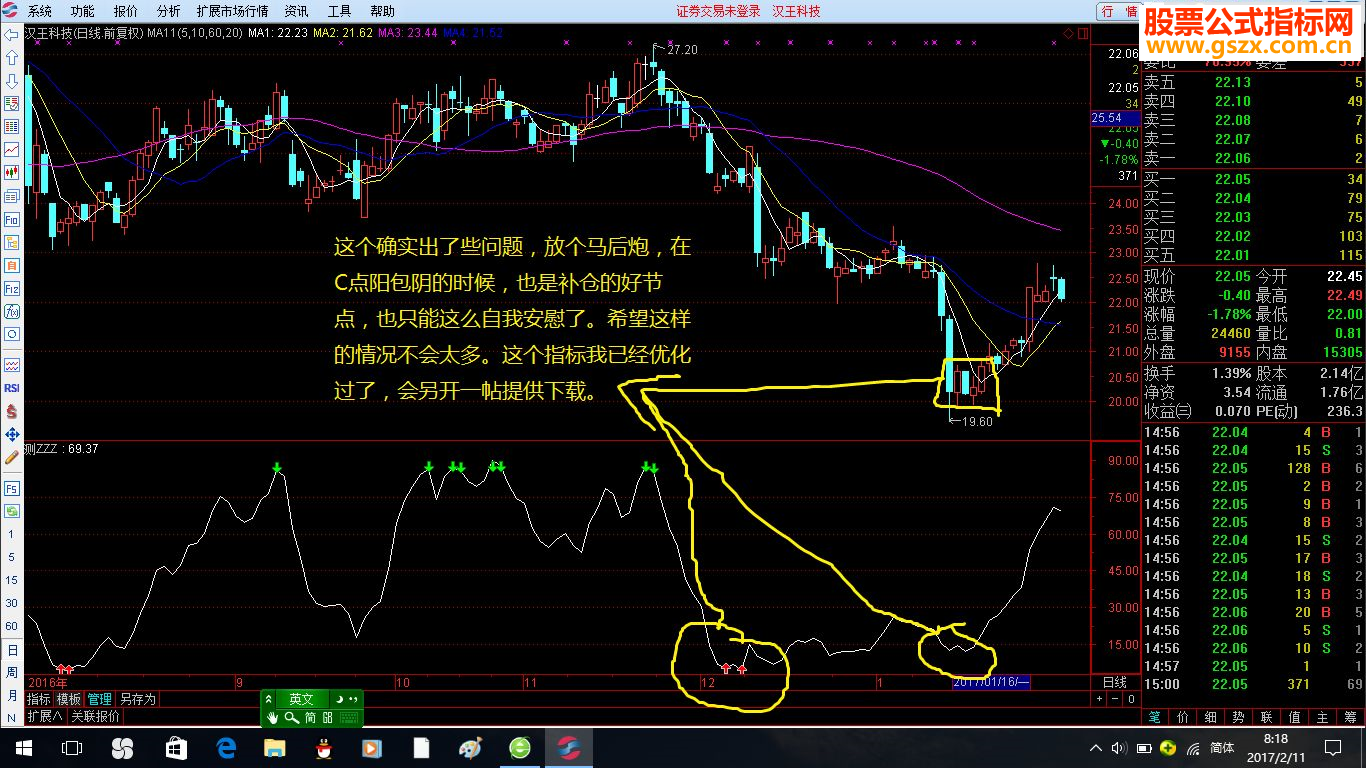Image resolution: width=1366 pixels, height=768 pixels.
Task: Switch to 30-minute period
Action: pyautogui.click(x=12, y=603)
